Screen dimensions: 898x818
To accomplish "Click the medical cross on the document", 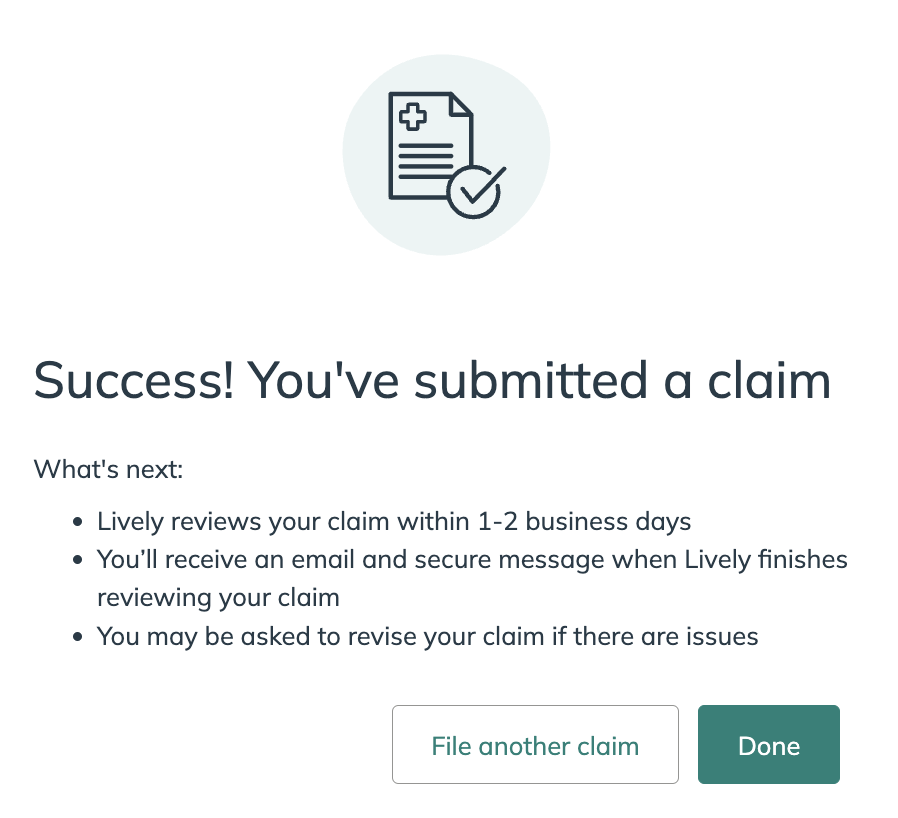I will [412, 116].
